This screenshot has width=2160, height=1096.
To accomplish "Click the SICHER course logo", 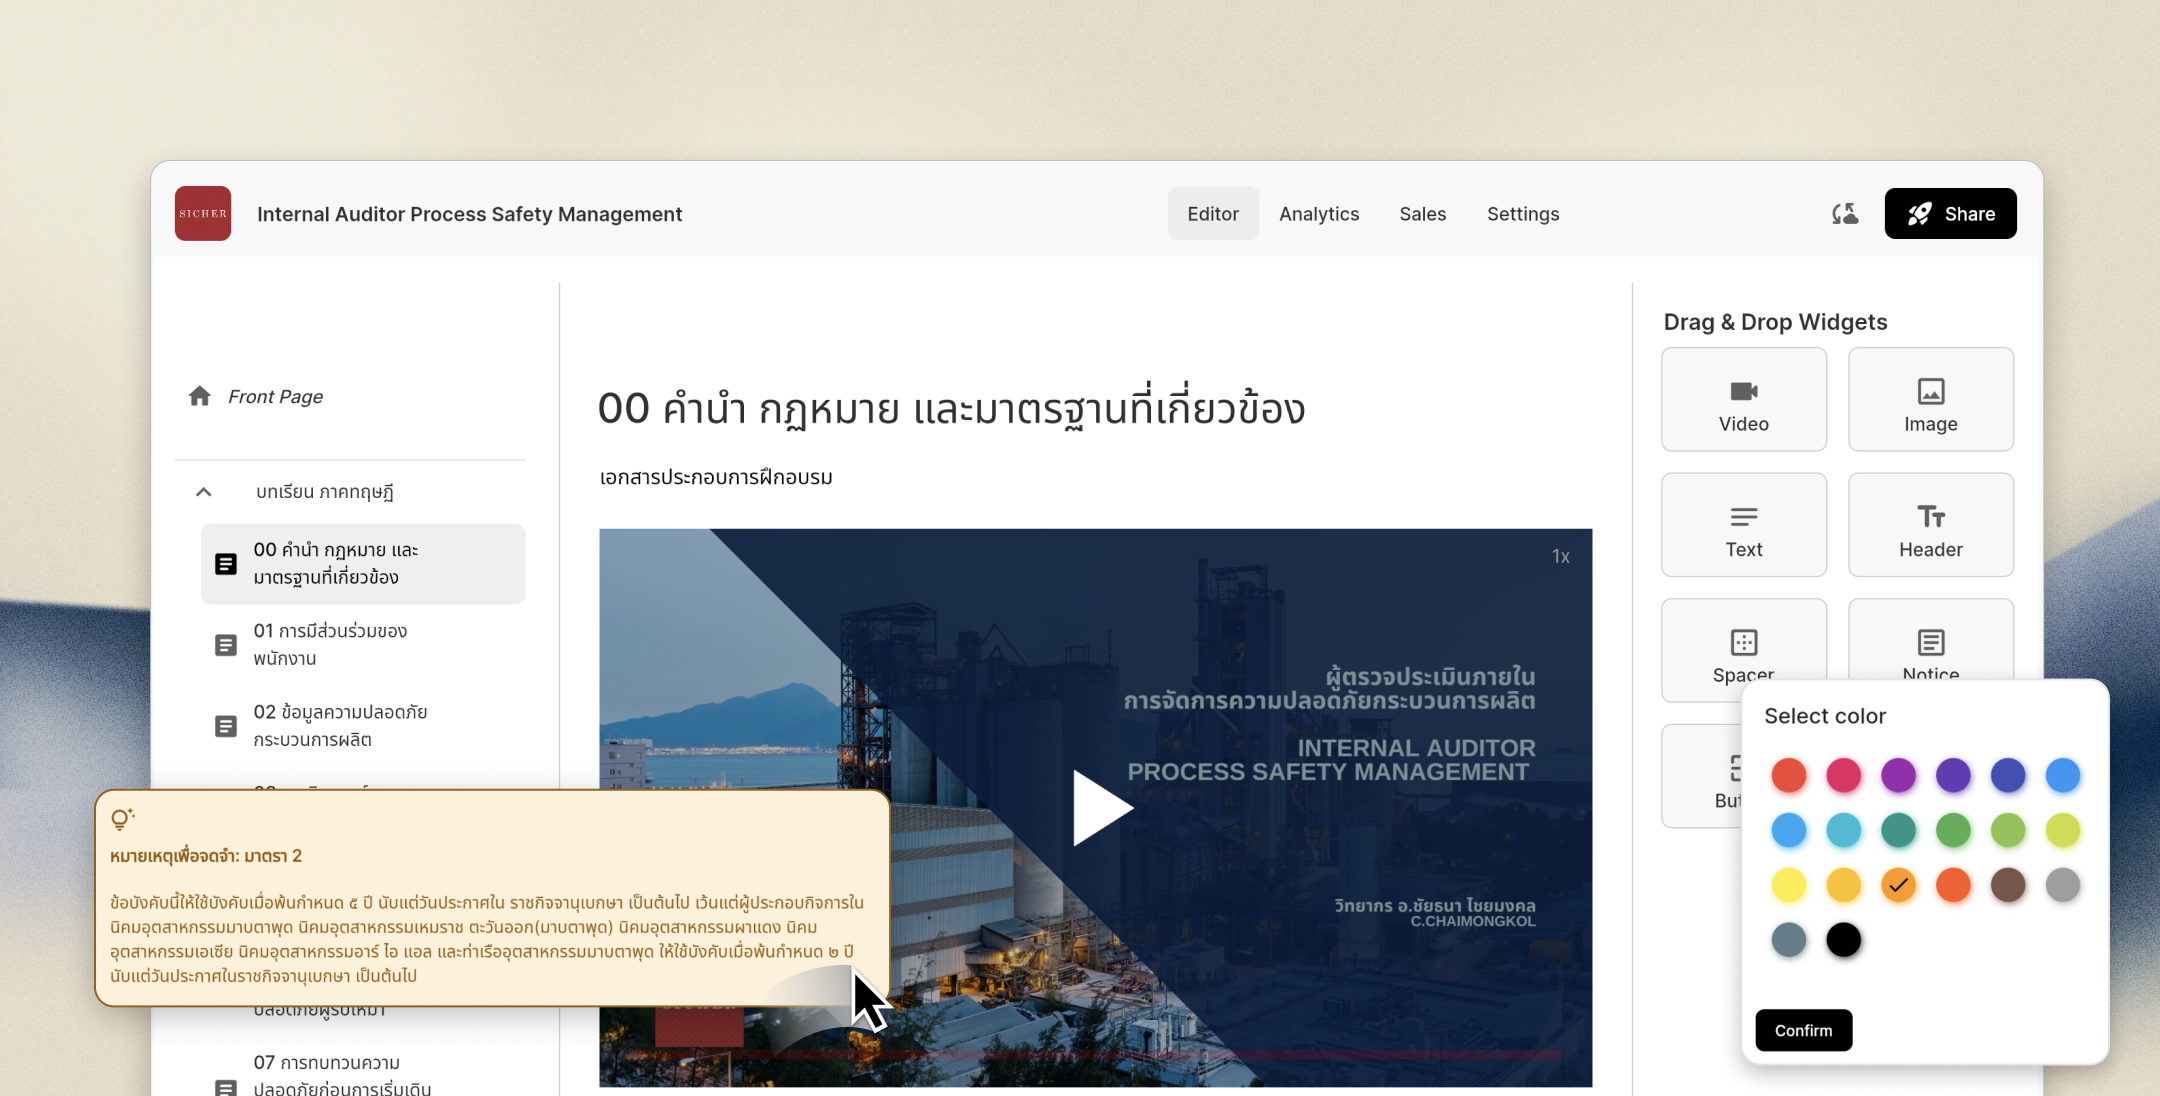I will 203,214.
